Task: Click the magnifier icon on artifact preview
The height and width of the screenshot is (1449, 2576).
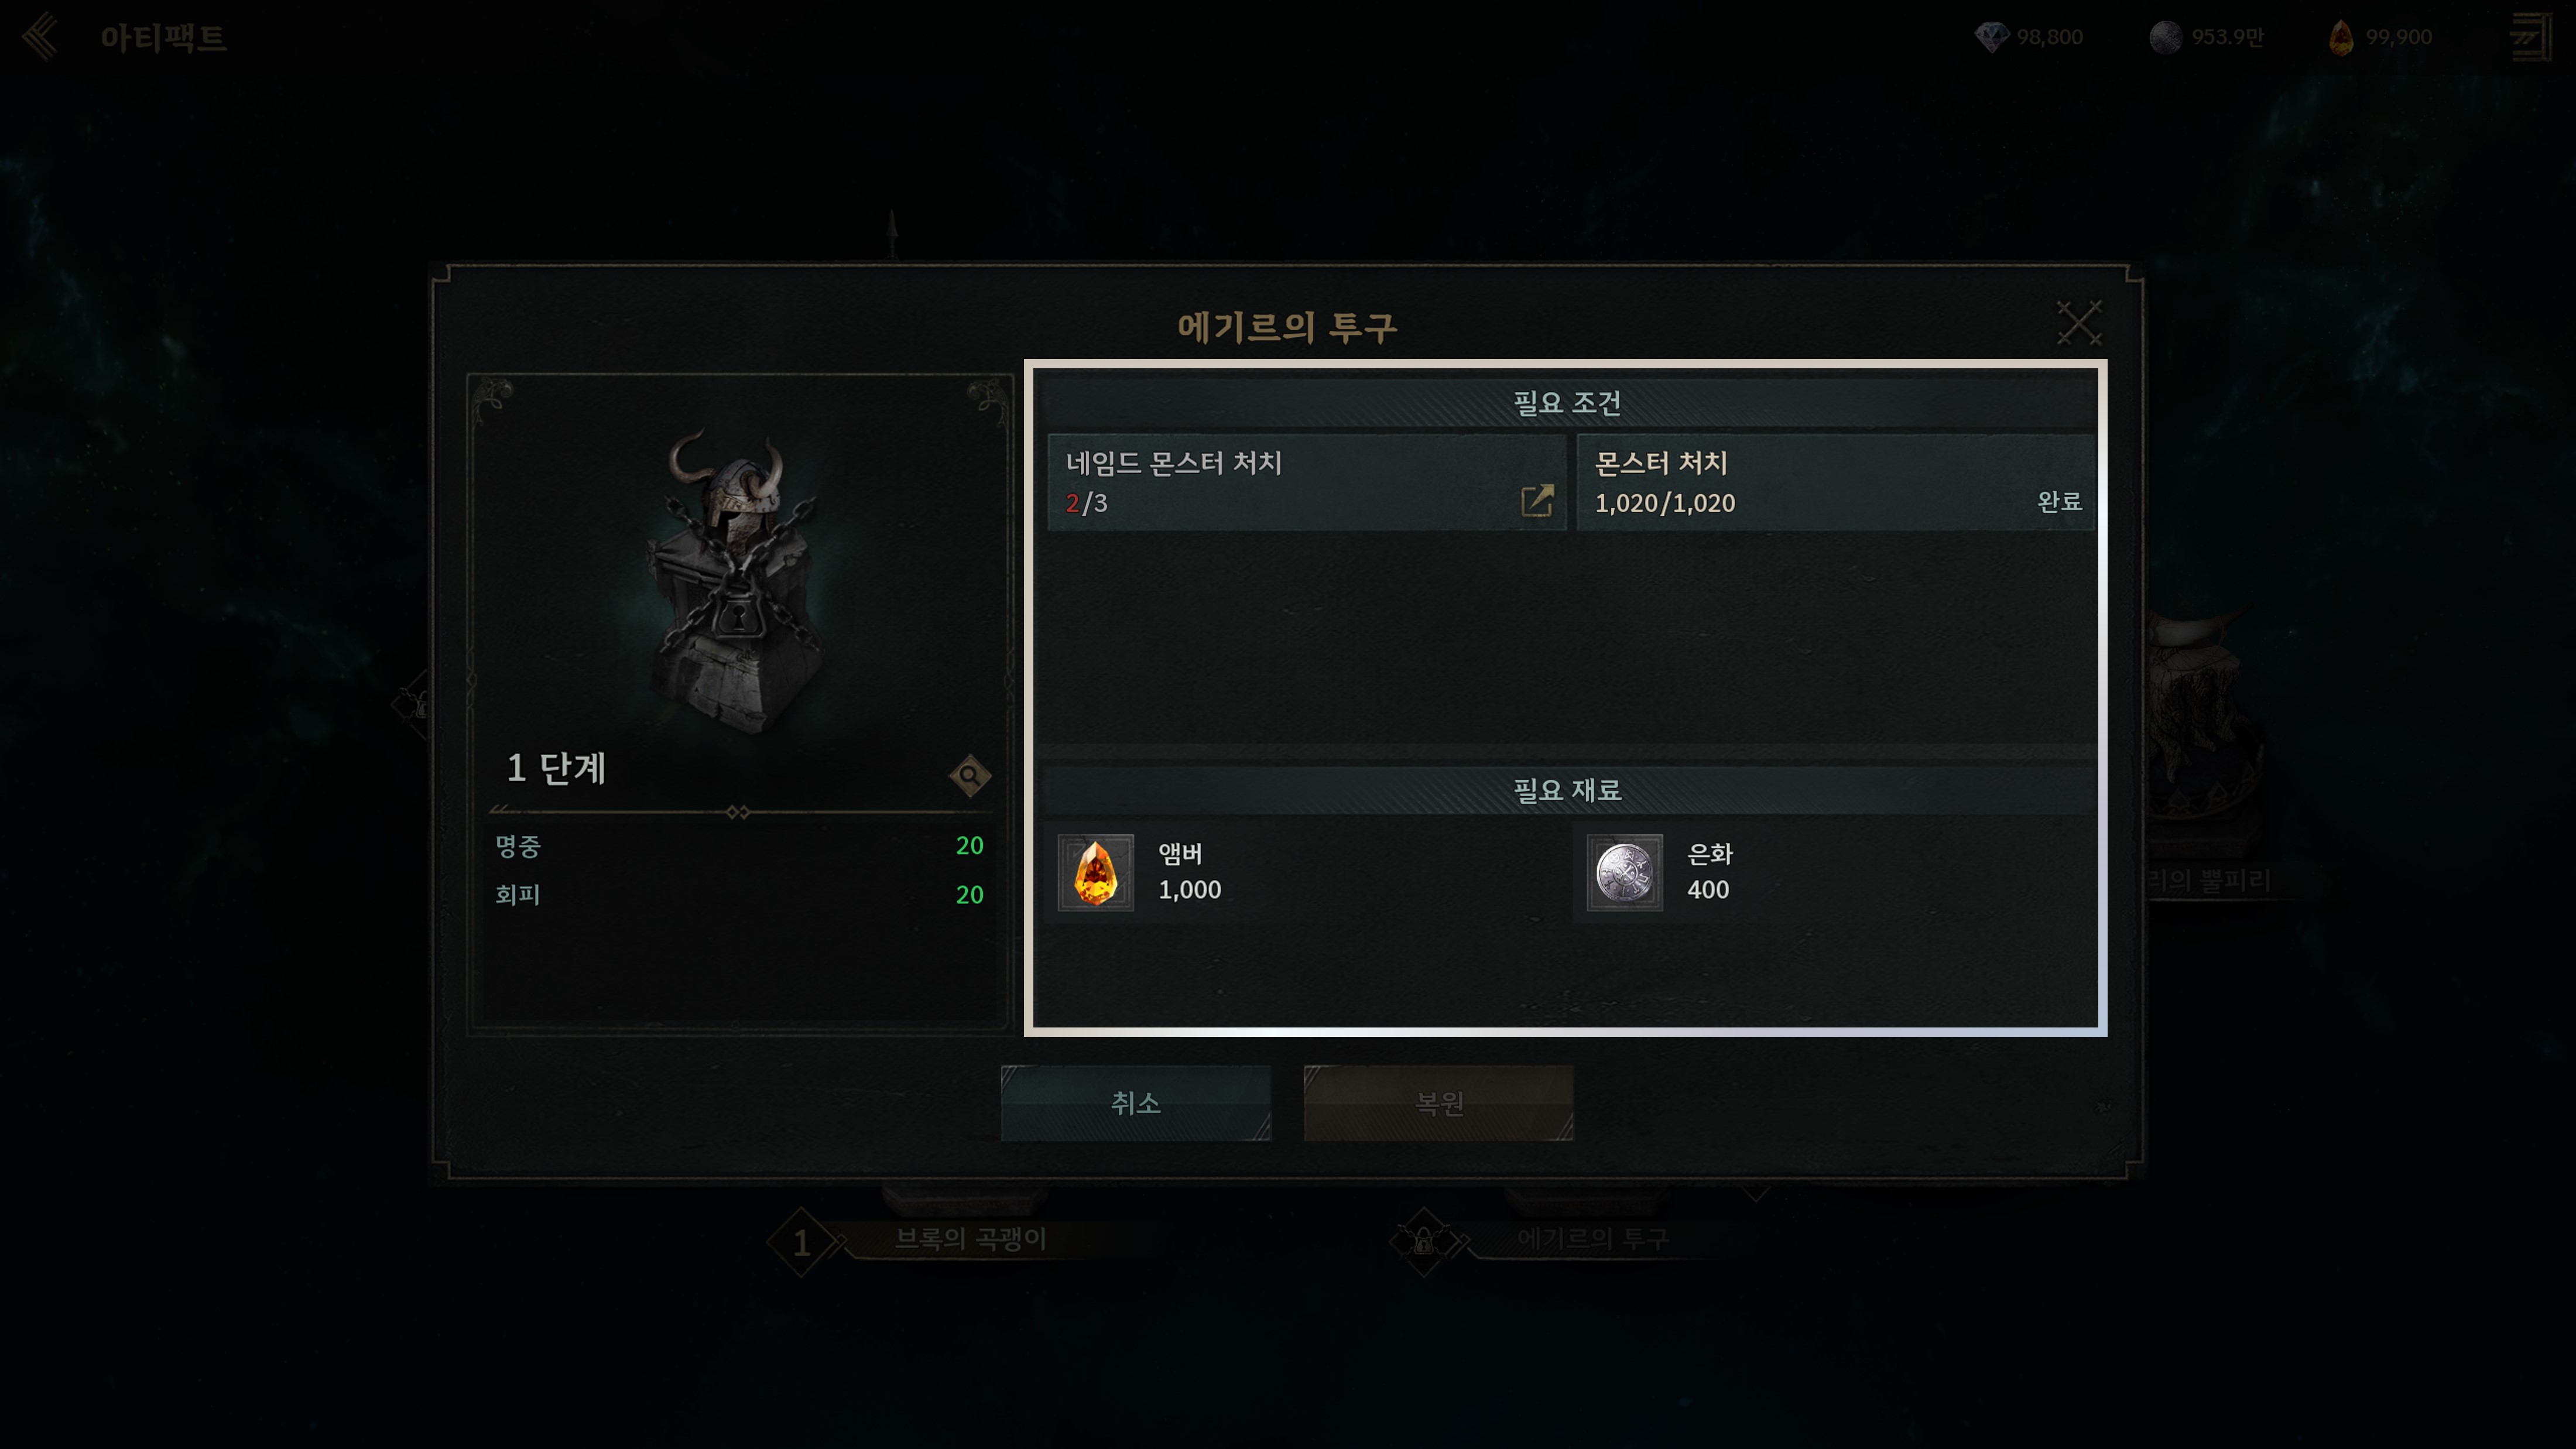Action: tap(969, 775)
